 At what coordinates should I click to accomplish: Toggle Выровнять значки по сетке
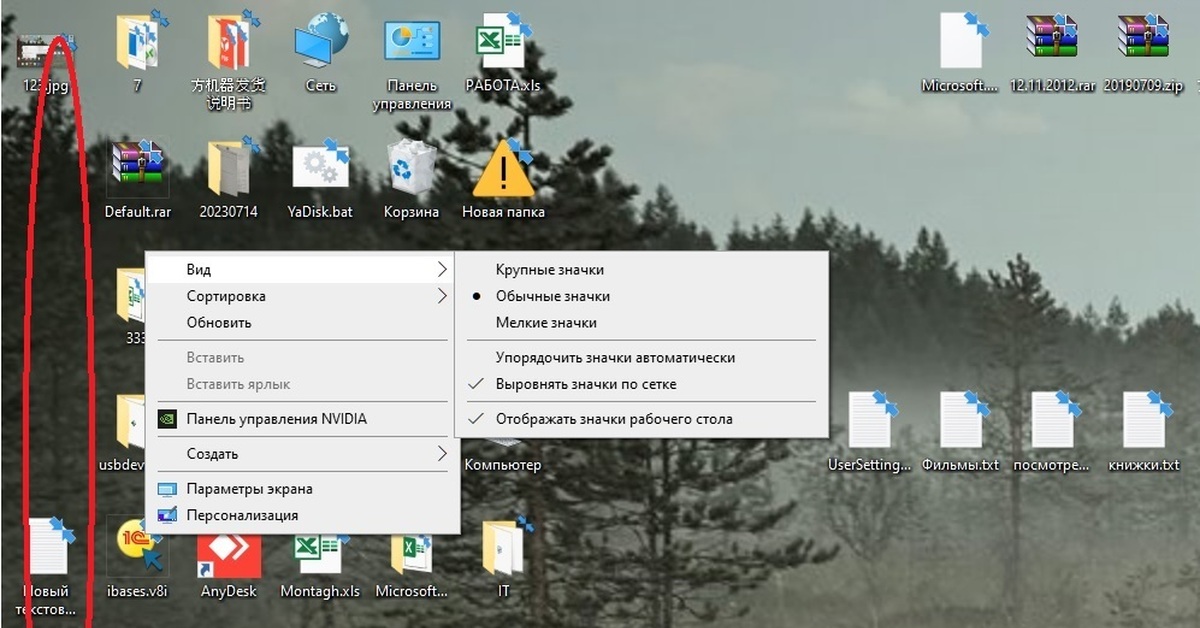coord(586,384)
